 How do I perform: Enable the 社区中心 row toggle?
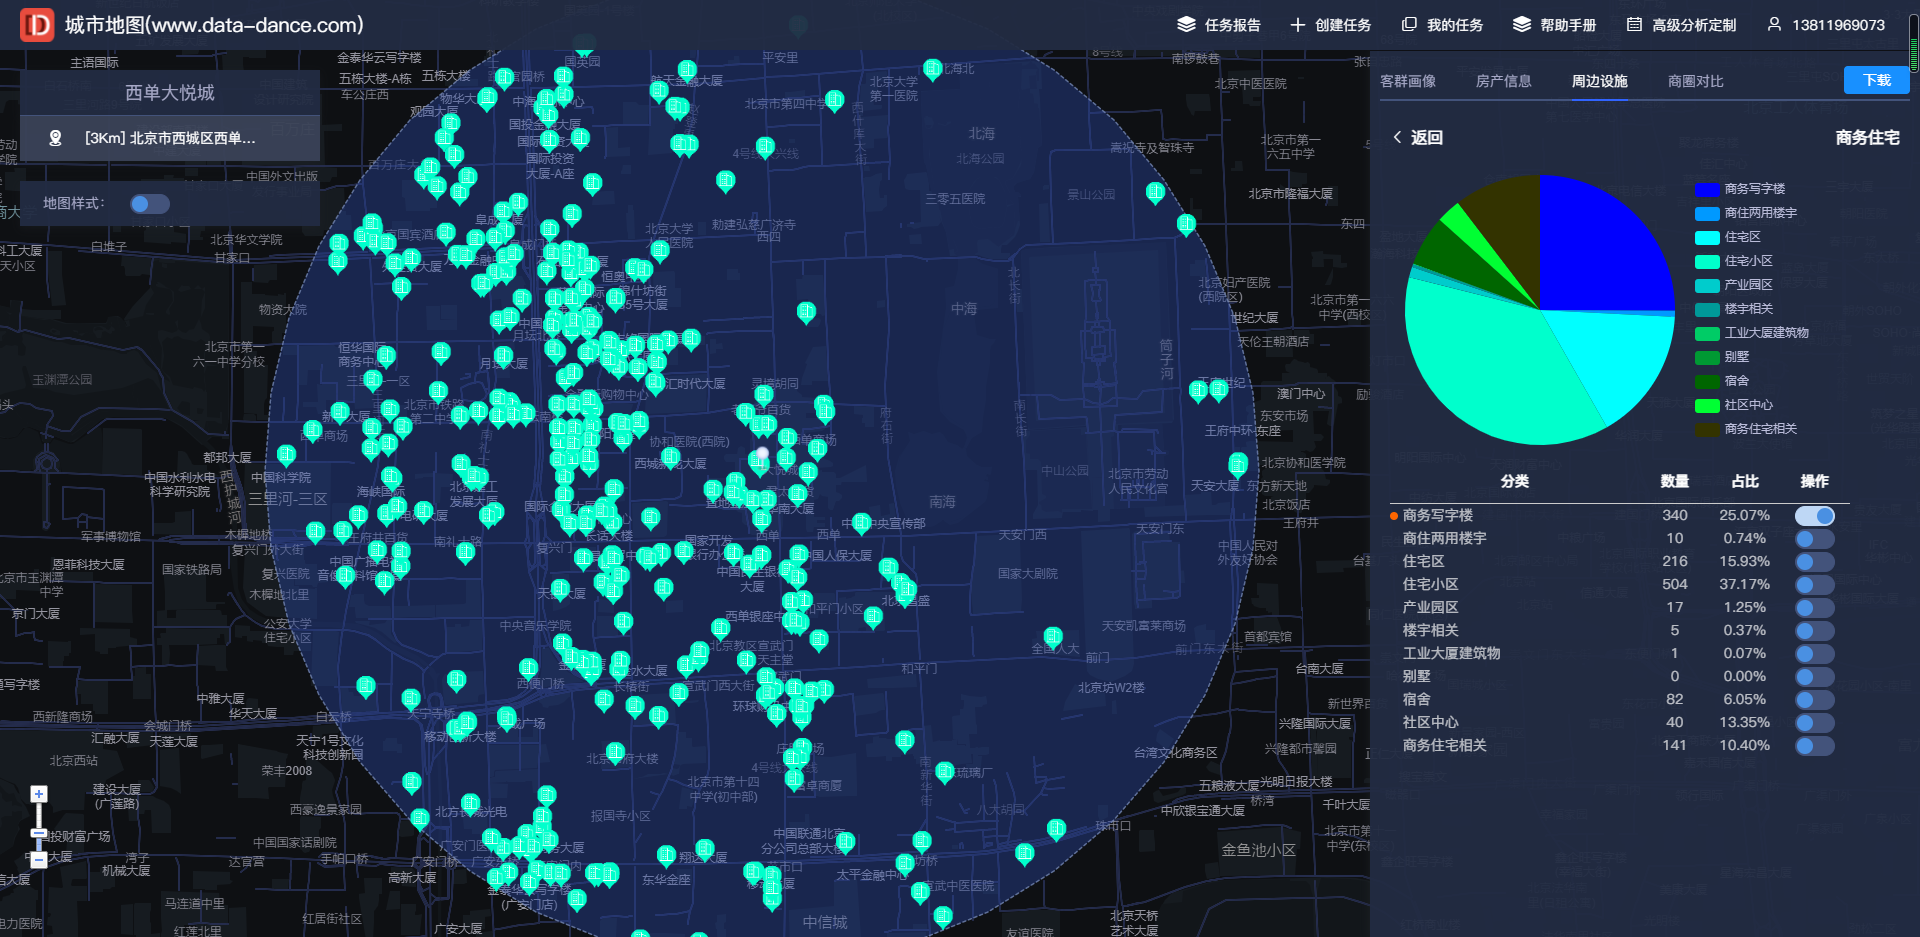1814,723
